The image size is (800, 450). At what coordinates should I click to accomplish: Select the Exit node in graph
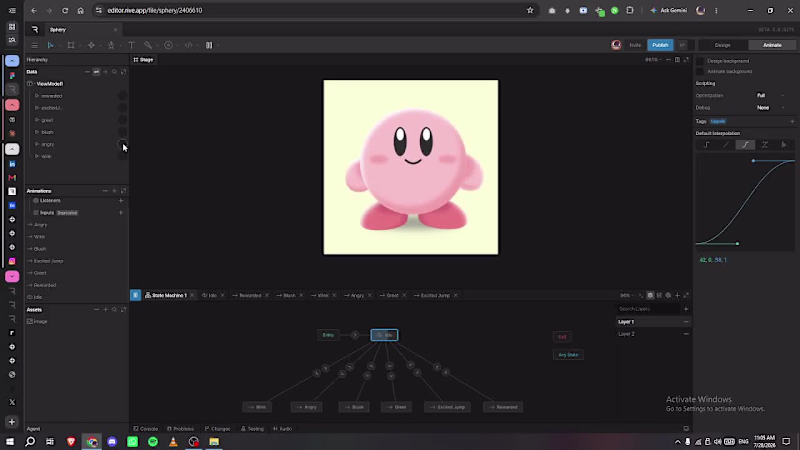562,337
